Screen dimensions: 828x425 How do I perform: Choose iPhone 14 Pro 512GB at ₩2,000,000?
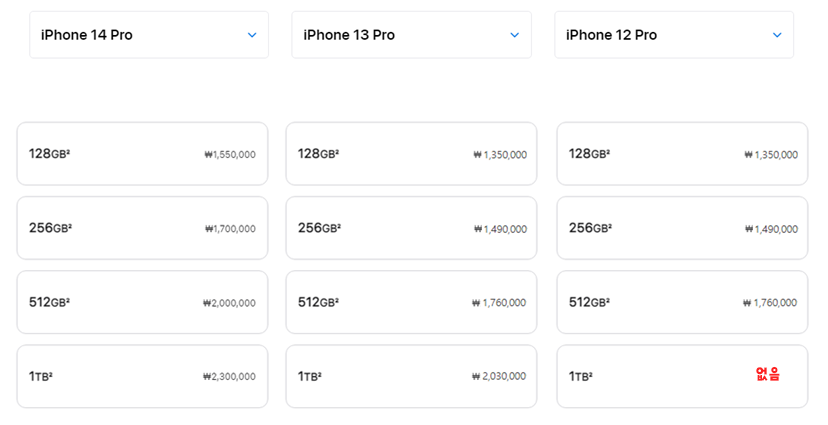click(x=143, y=302)
